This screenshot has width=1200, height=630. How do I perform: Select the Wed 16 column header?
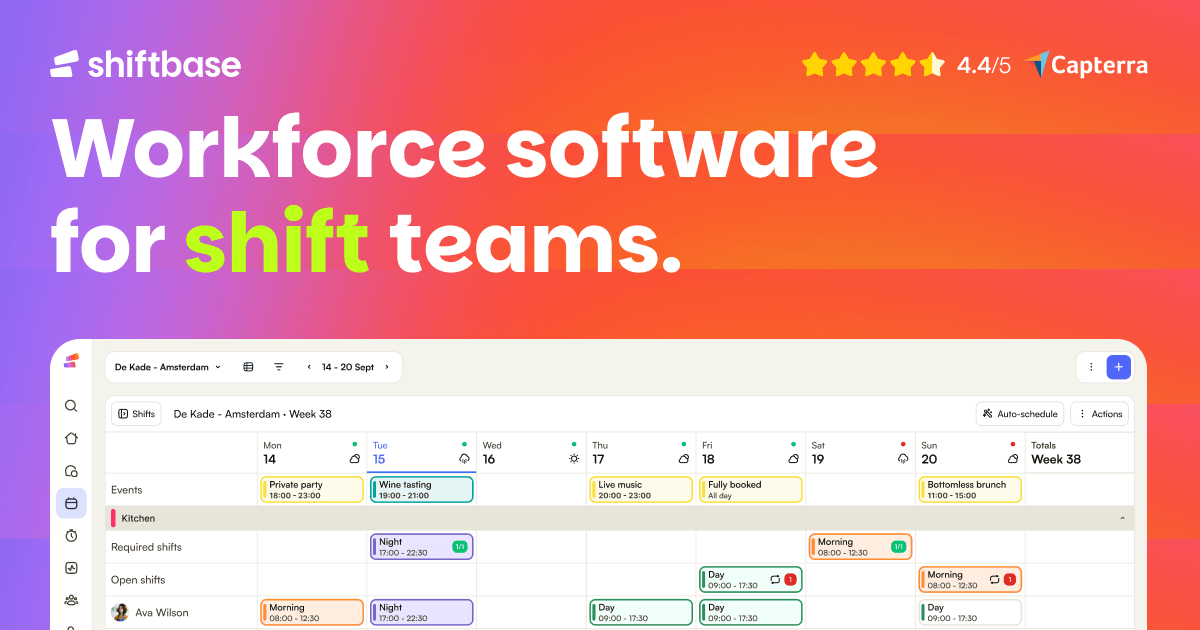532,453
